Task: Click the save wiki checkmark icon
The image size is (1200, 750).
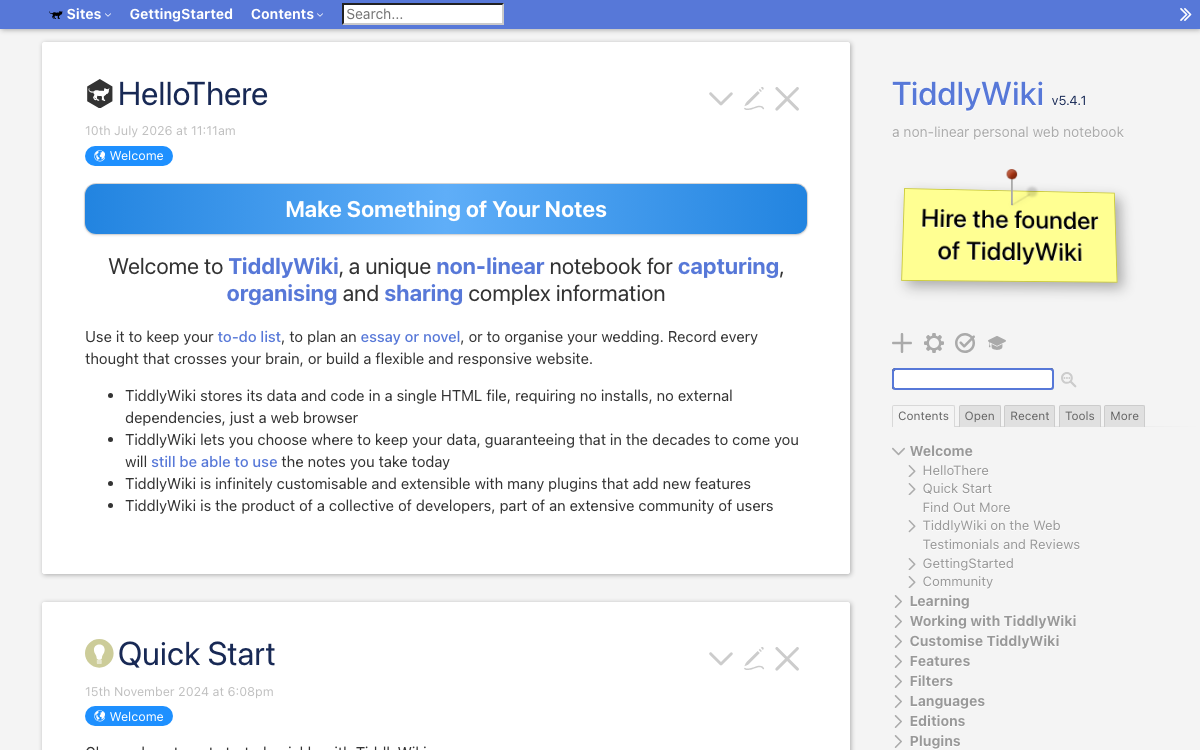Action: click(965, 343)
